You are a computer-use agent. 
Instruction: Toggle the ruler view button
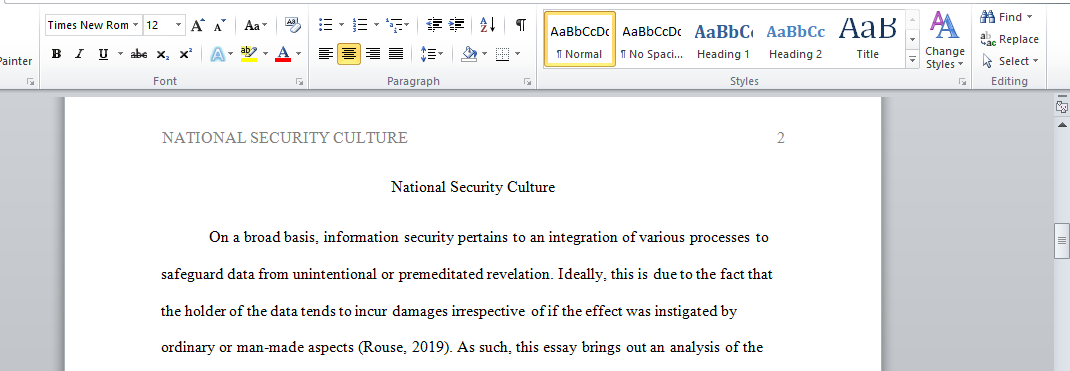pyautogui.click(x=1062, y=107)
